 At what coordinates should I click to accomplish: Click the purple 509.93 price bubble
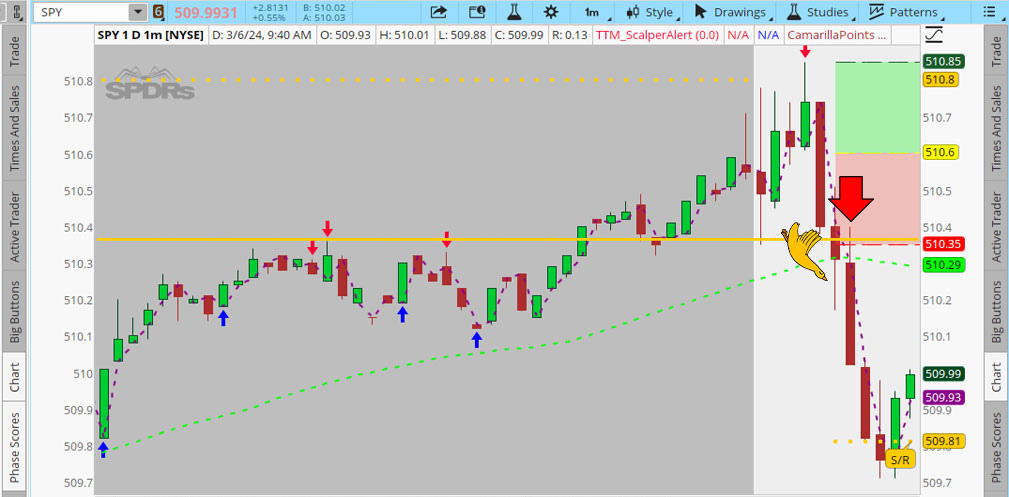tap(943, 397)
